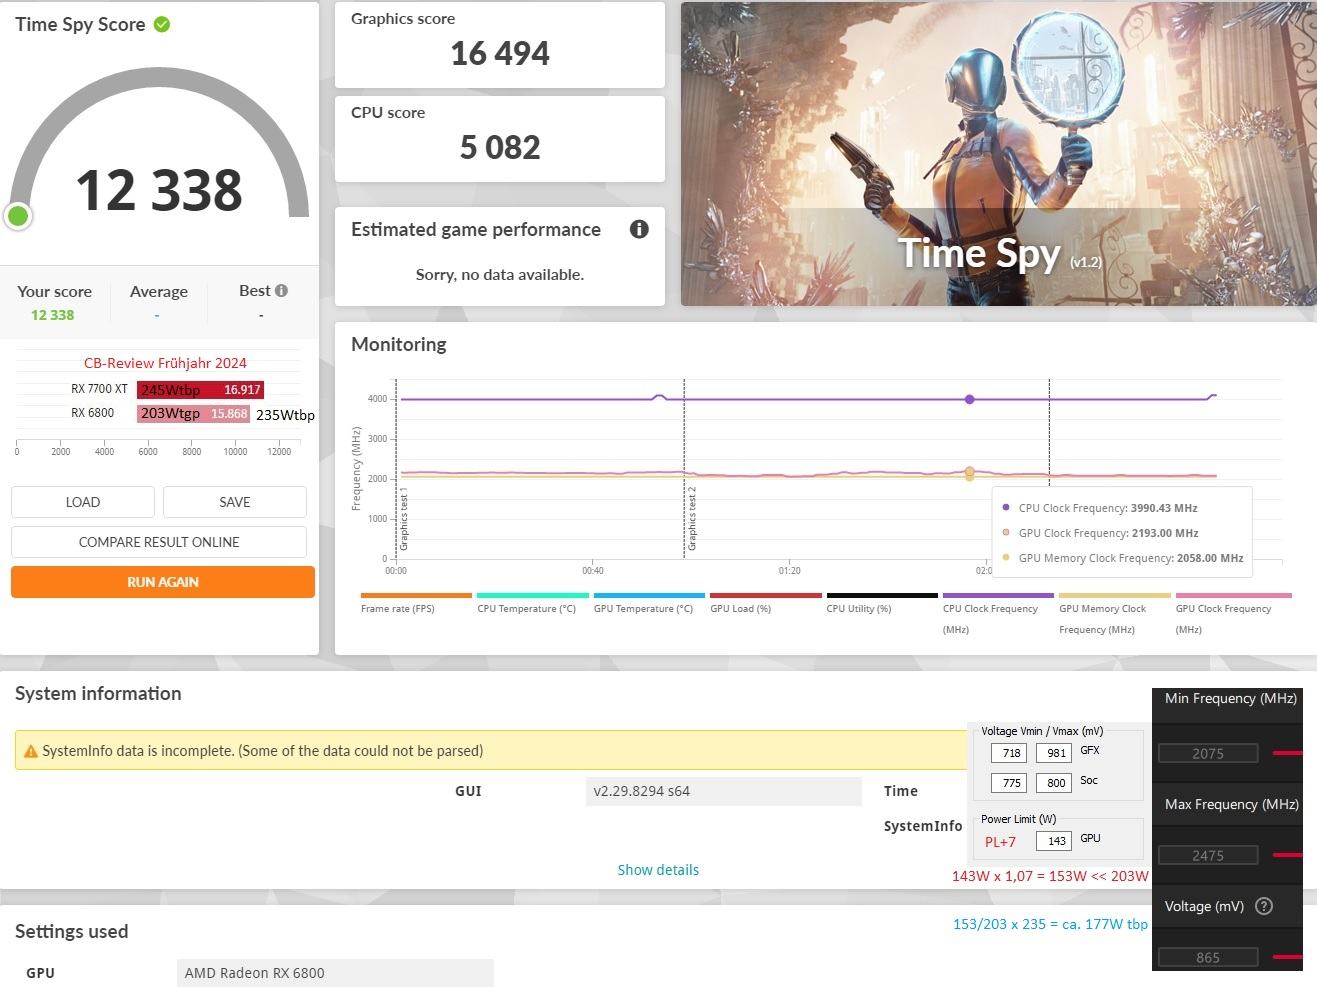
Task: Click the Monitoring heading
Action: 398,344
